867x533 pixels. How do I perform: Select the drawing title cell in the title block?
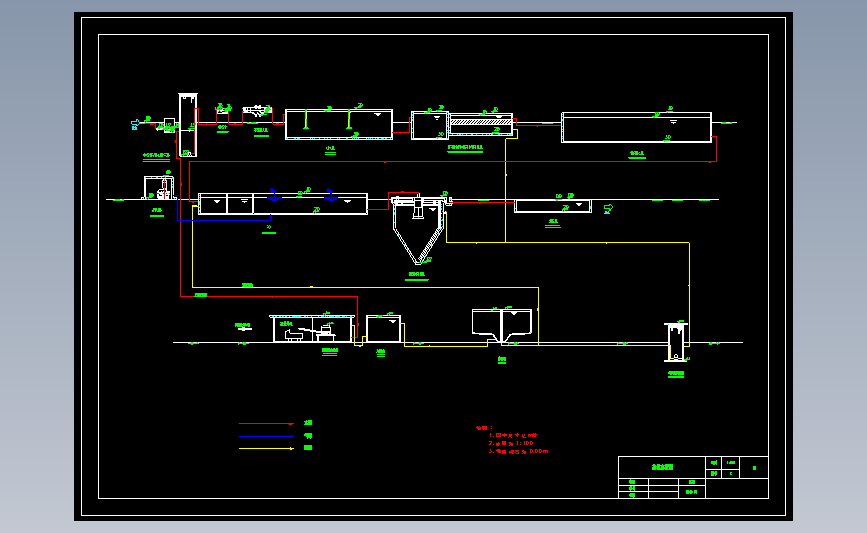tap(662, 467)
